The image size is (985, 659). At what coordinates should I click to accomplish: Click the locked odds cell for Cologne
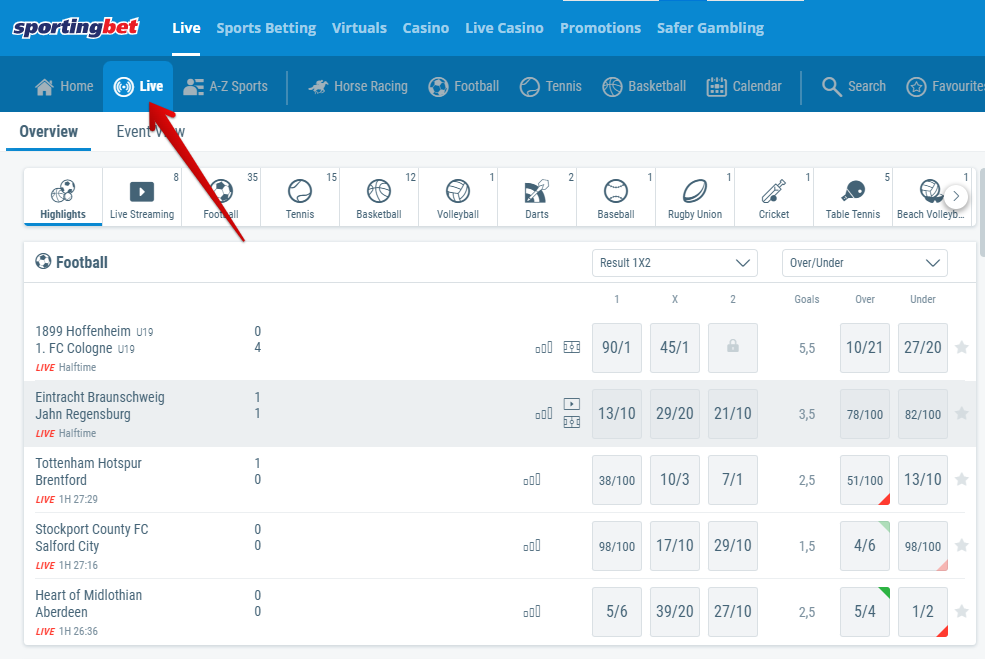coord(732,348)
